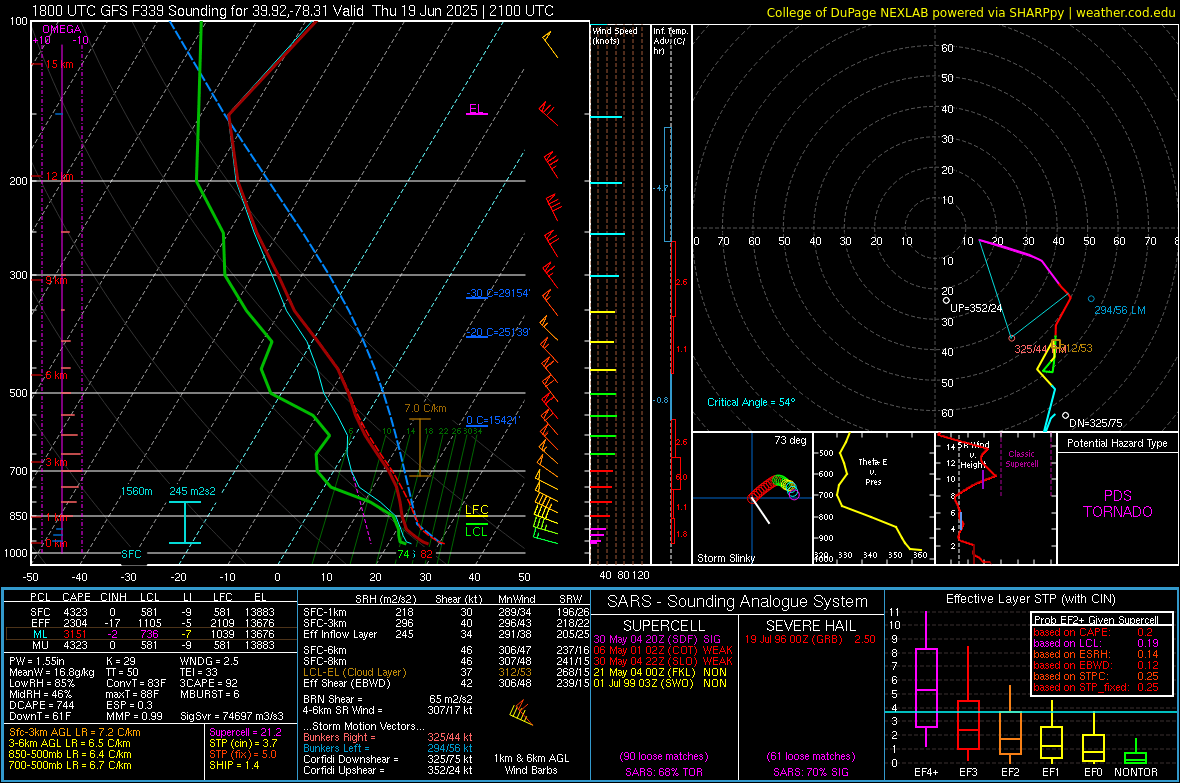Click 'Effective Layer STP (with CIN)' title
The image size is (1180, 783).
(x=1031, y=599)
